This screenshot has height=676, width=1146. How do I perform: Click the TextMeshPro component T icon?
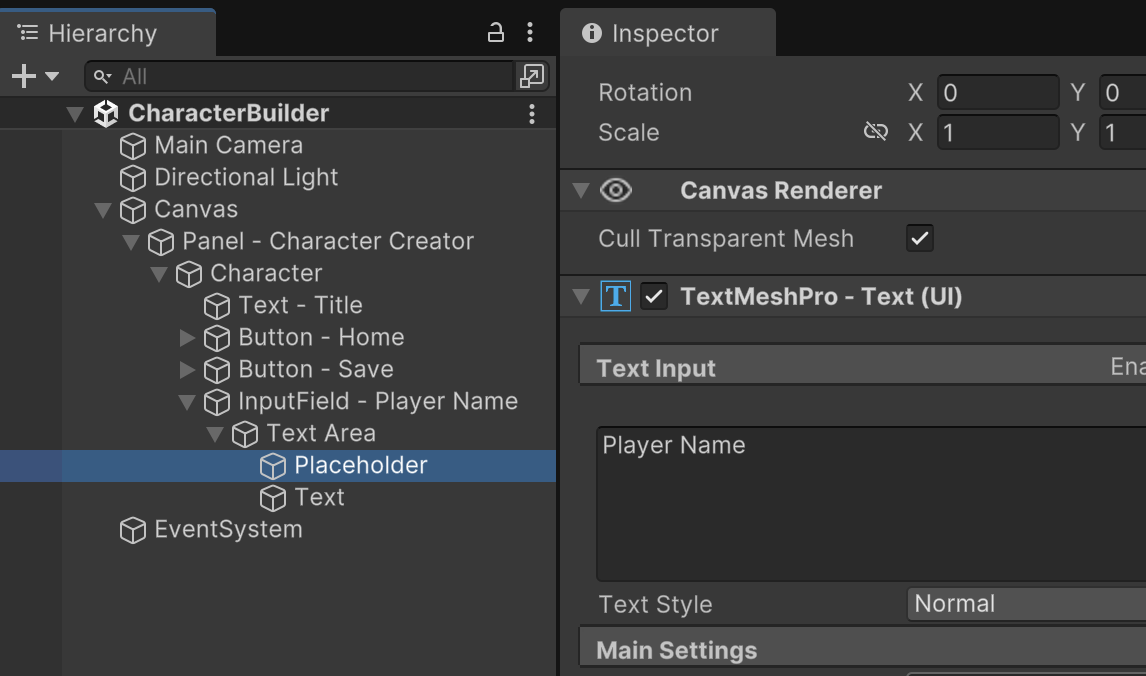coord(615,297)
